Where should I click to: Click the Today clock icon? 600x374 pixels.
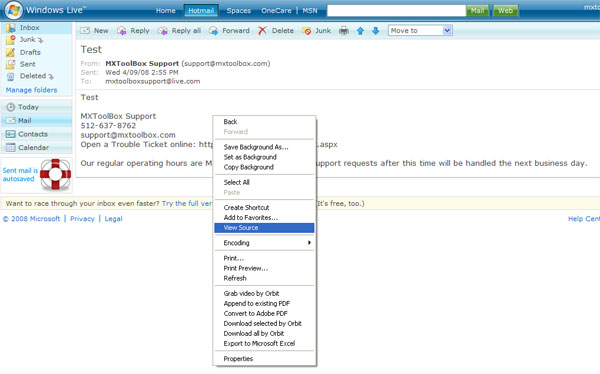(x=11, y=107)
